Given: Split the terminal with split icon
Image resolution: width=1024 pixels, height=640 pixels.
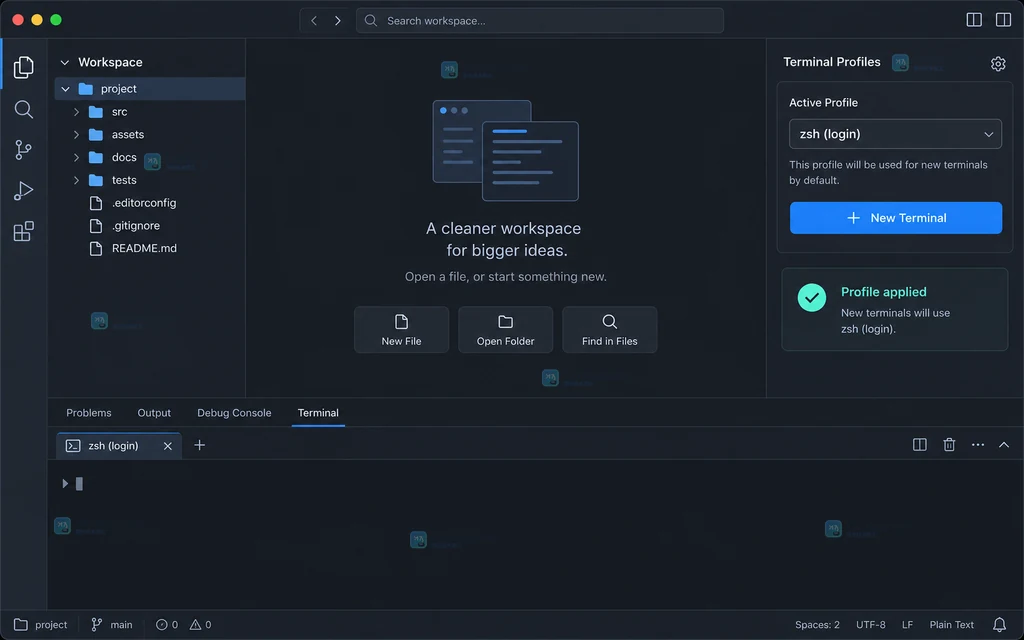Looking at the screenshot, I should [x=920, y=445].
